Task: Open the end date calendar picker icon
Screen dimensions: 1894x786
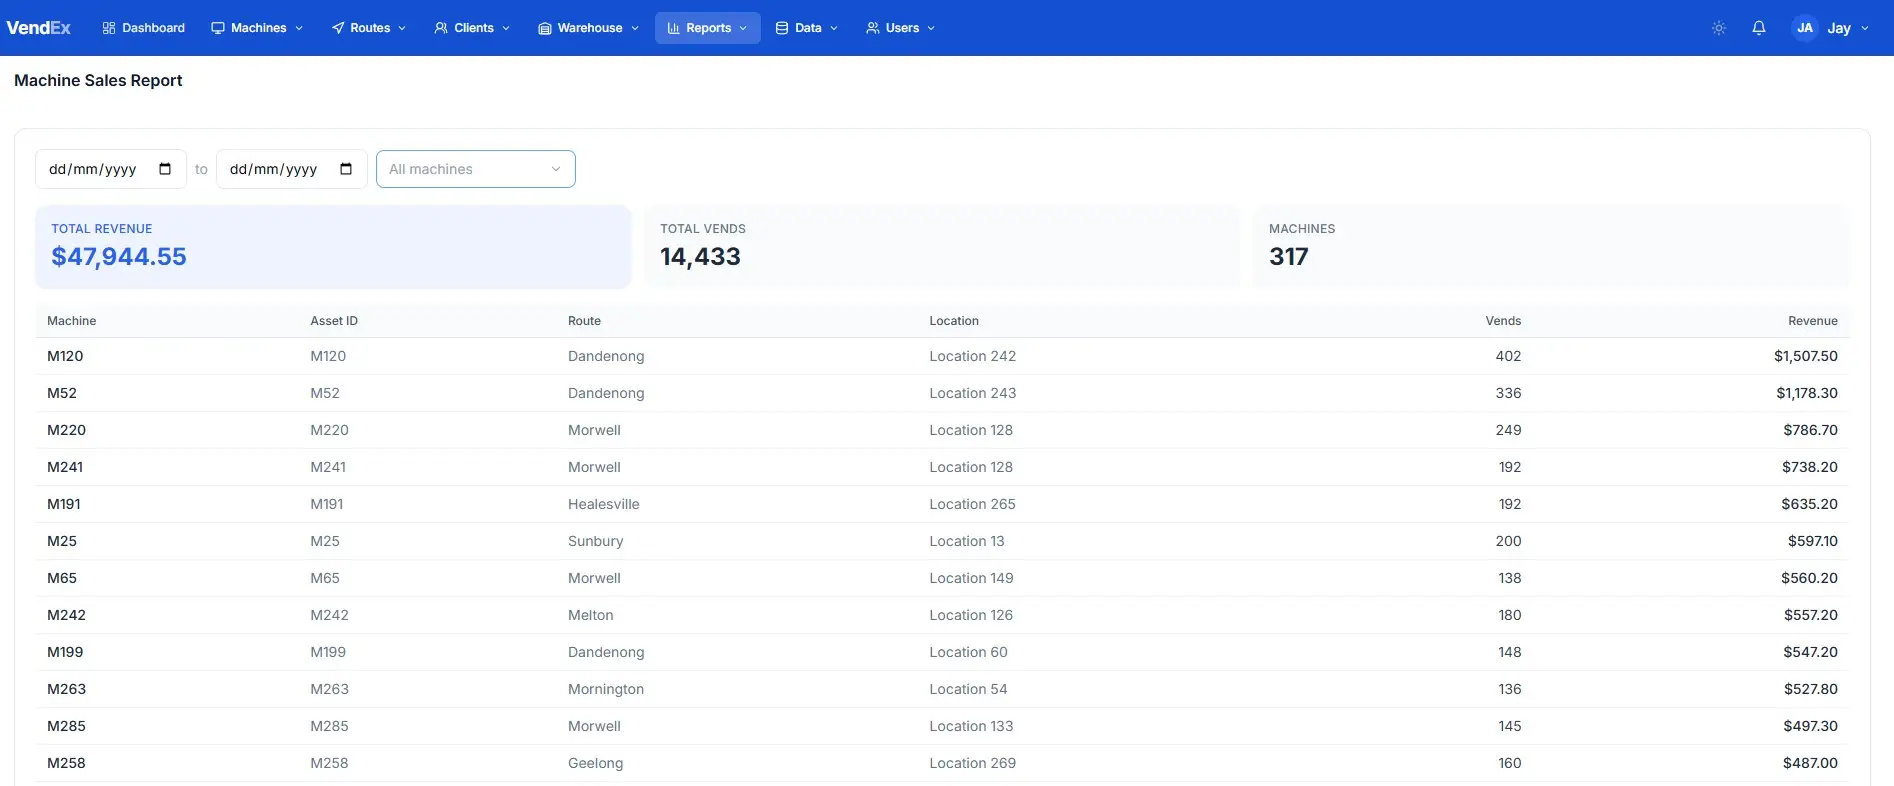Action: click(x=346, y=169)
